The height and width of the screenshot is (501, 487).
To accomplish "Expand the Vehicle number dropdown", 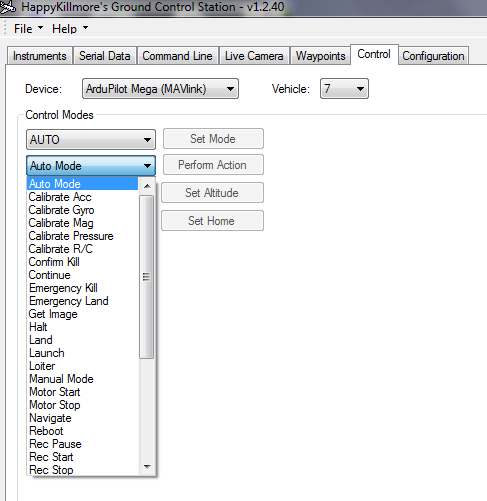I will coord(344,89).
